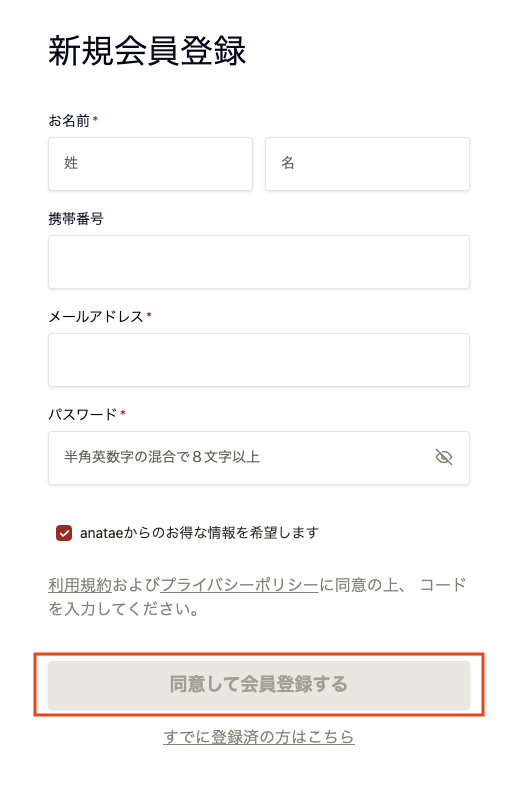
Task: Focus the 姓 last name field
Action: click(150, 164)
